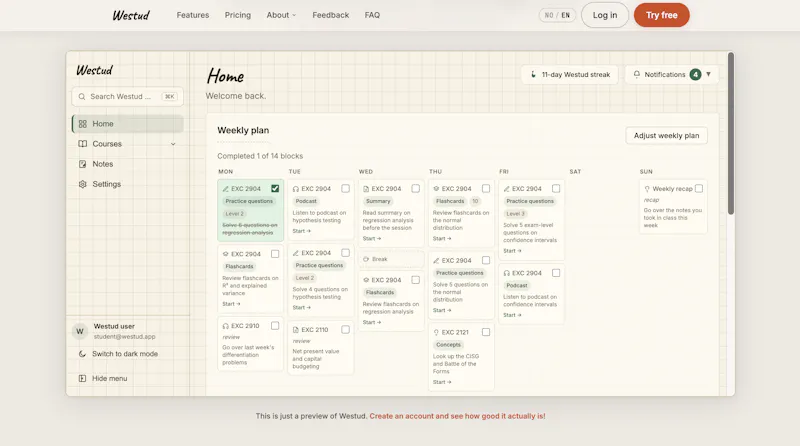The height and width of the screenshot is (446, 800).
Task: Click Switch to dark mode
Action: tap(124, 354)
